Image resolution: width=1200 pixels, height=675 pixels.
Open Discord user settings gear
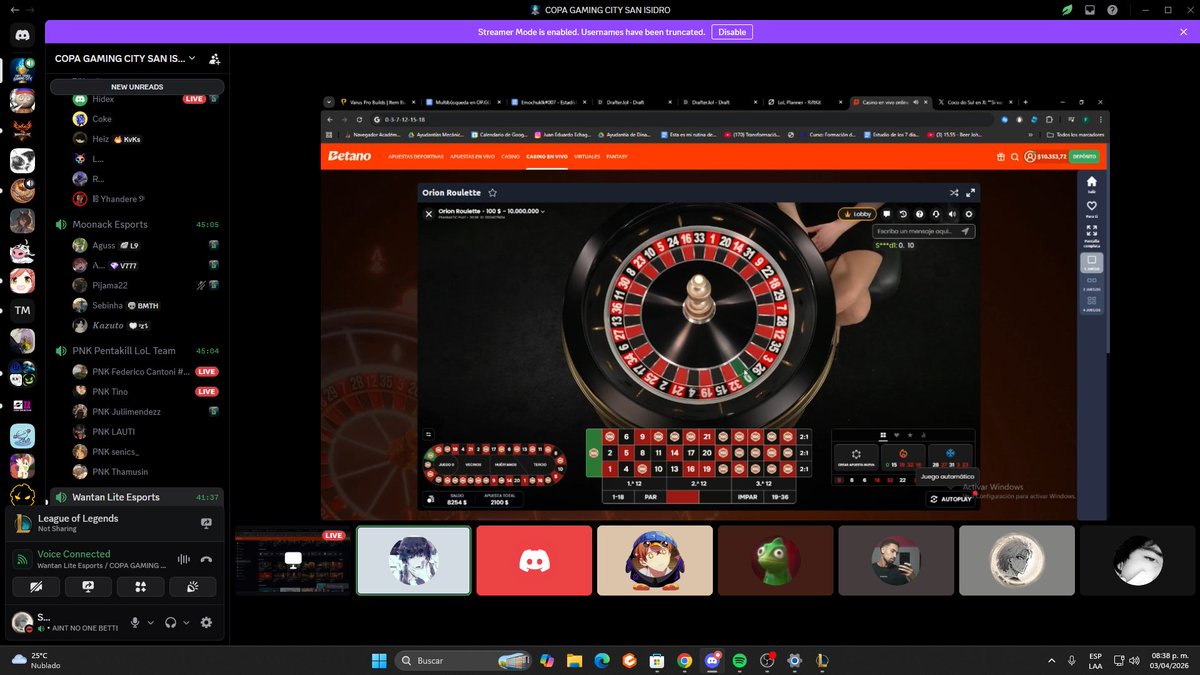(206, 622)
